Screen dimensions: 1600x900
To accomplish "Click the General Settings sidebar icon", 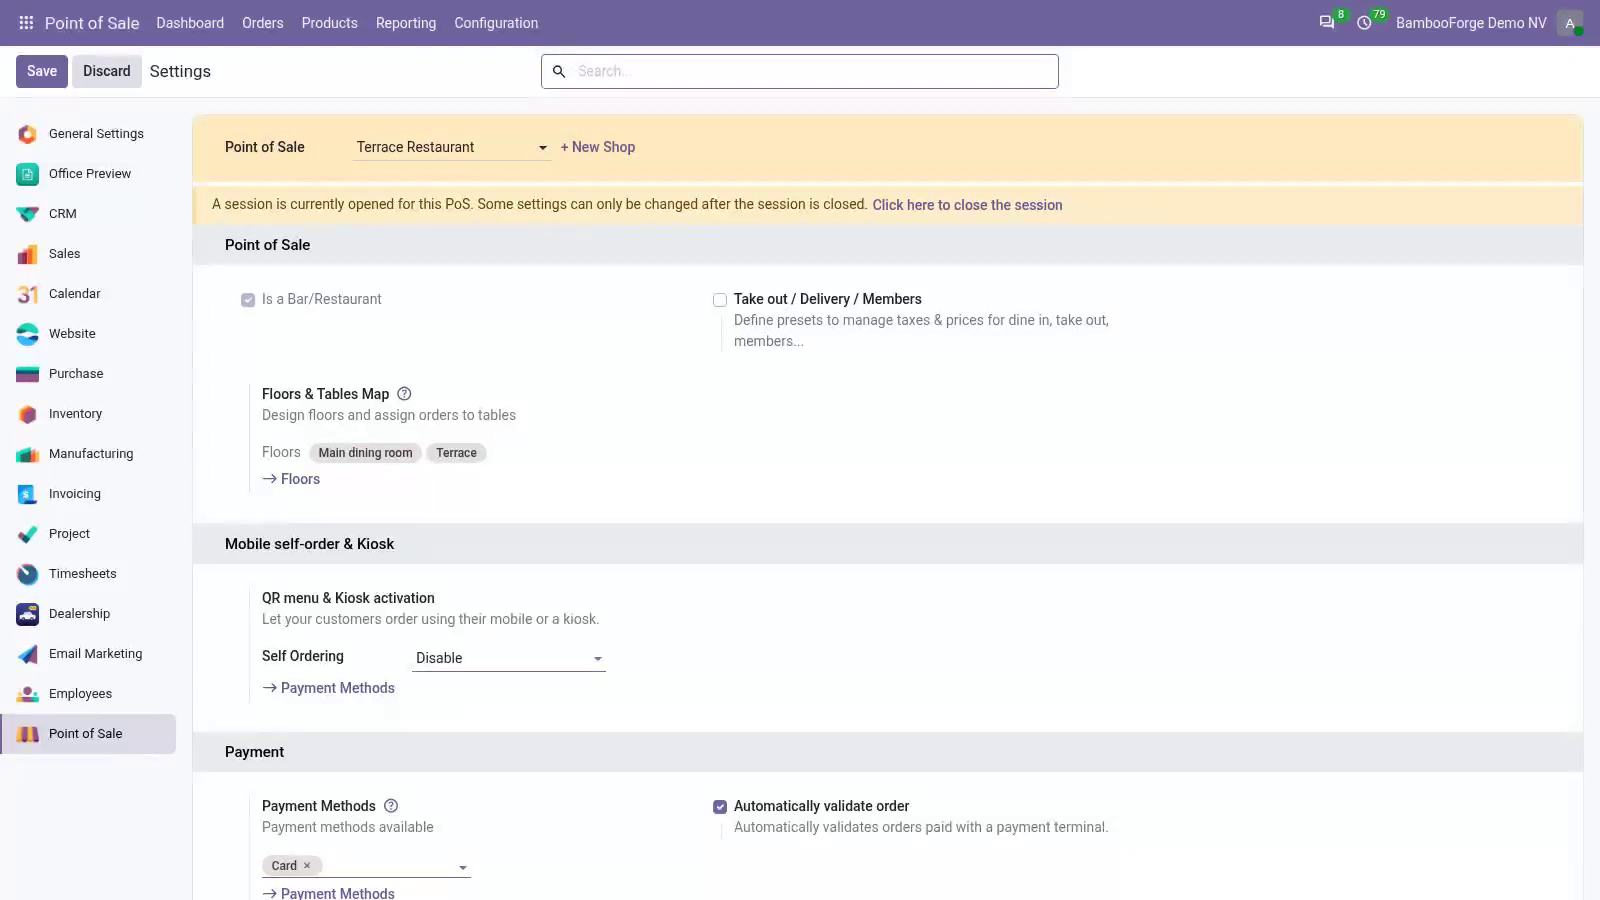I will [x=28, y=134].
